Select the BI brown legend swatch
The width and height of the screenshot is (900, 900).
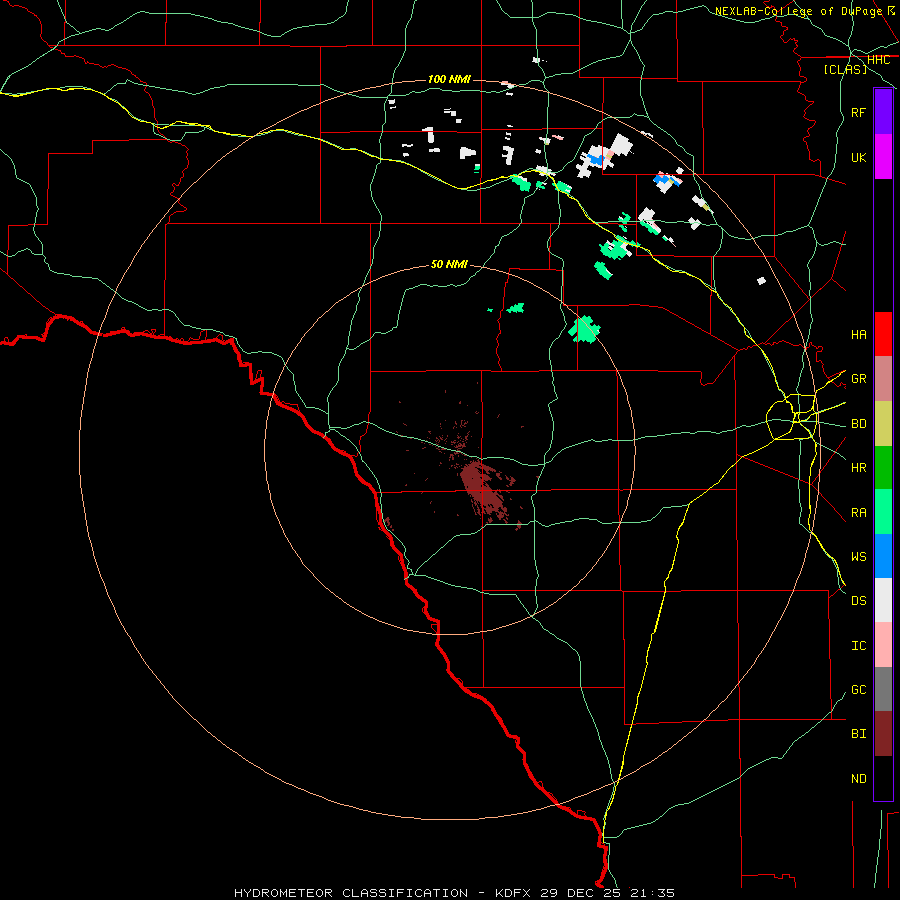(883, 734)
